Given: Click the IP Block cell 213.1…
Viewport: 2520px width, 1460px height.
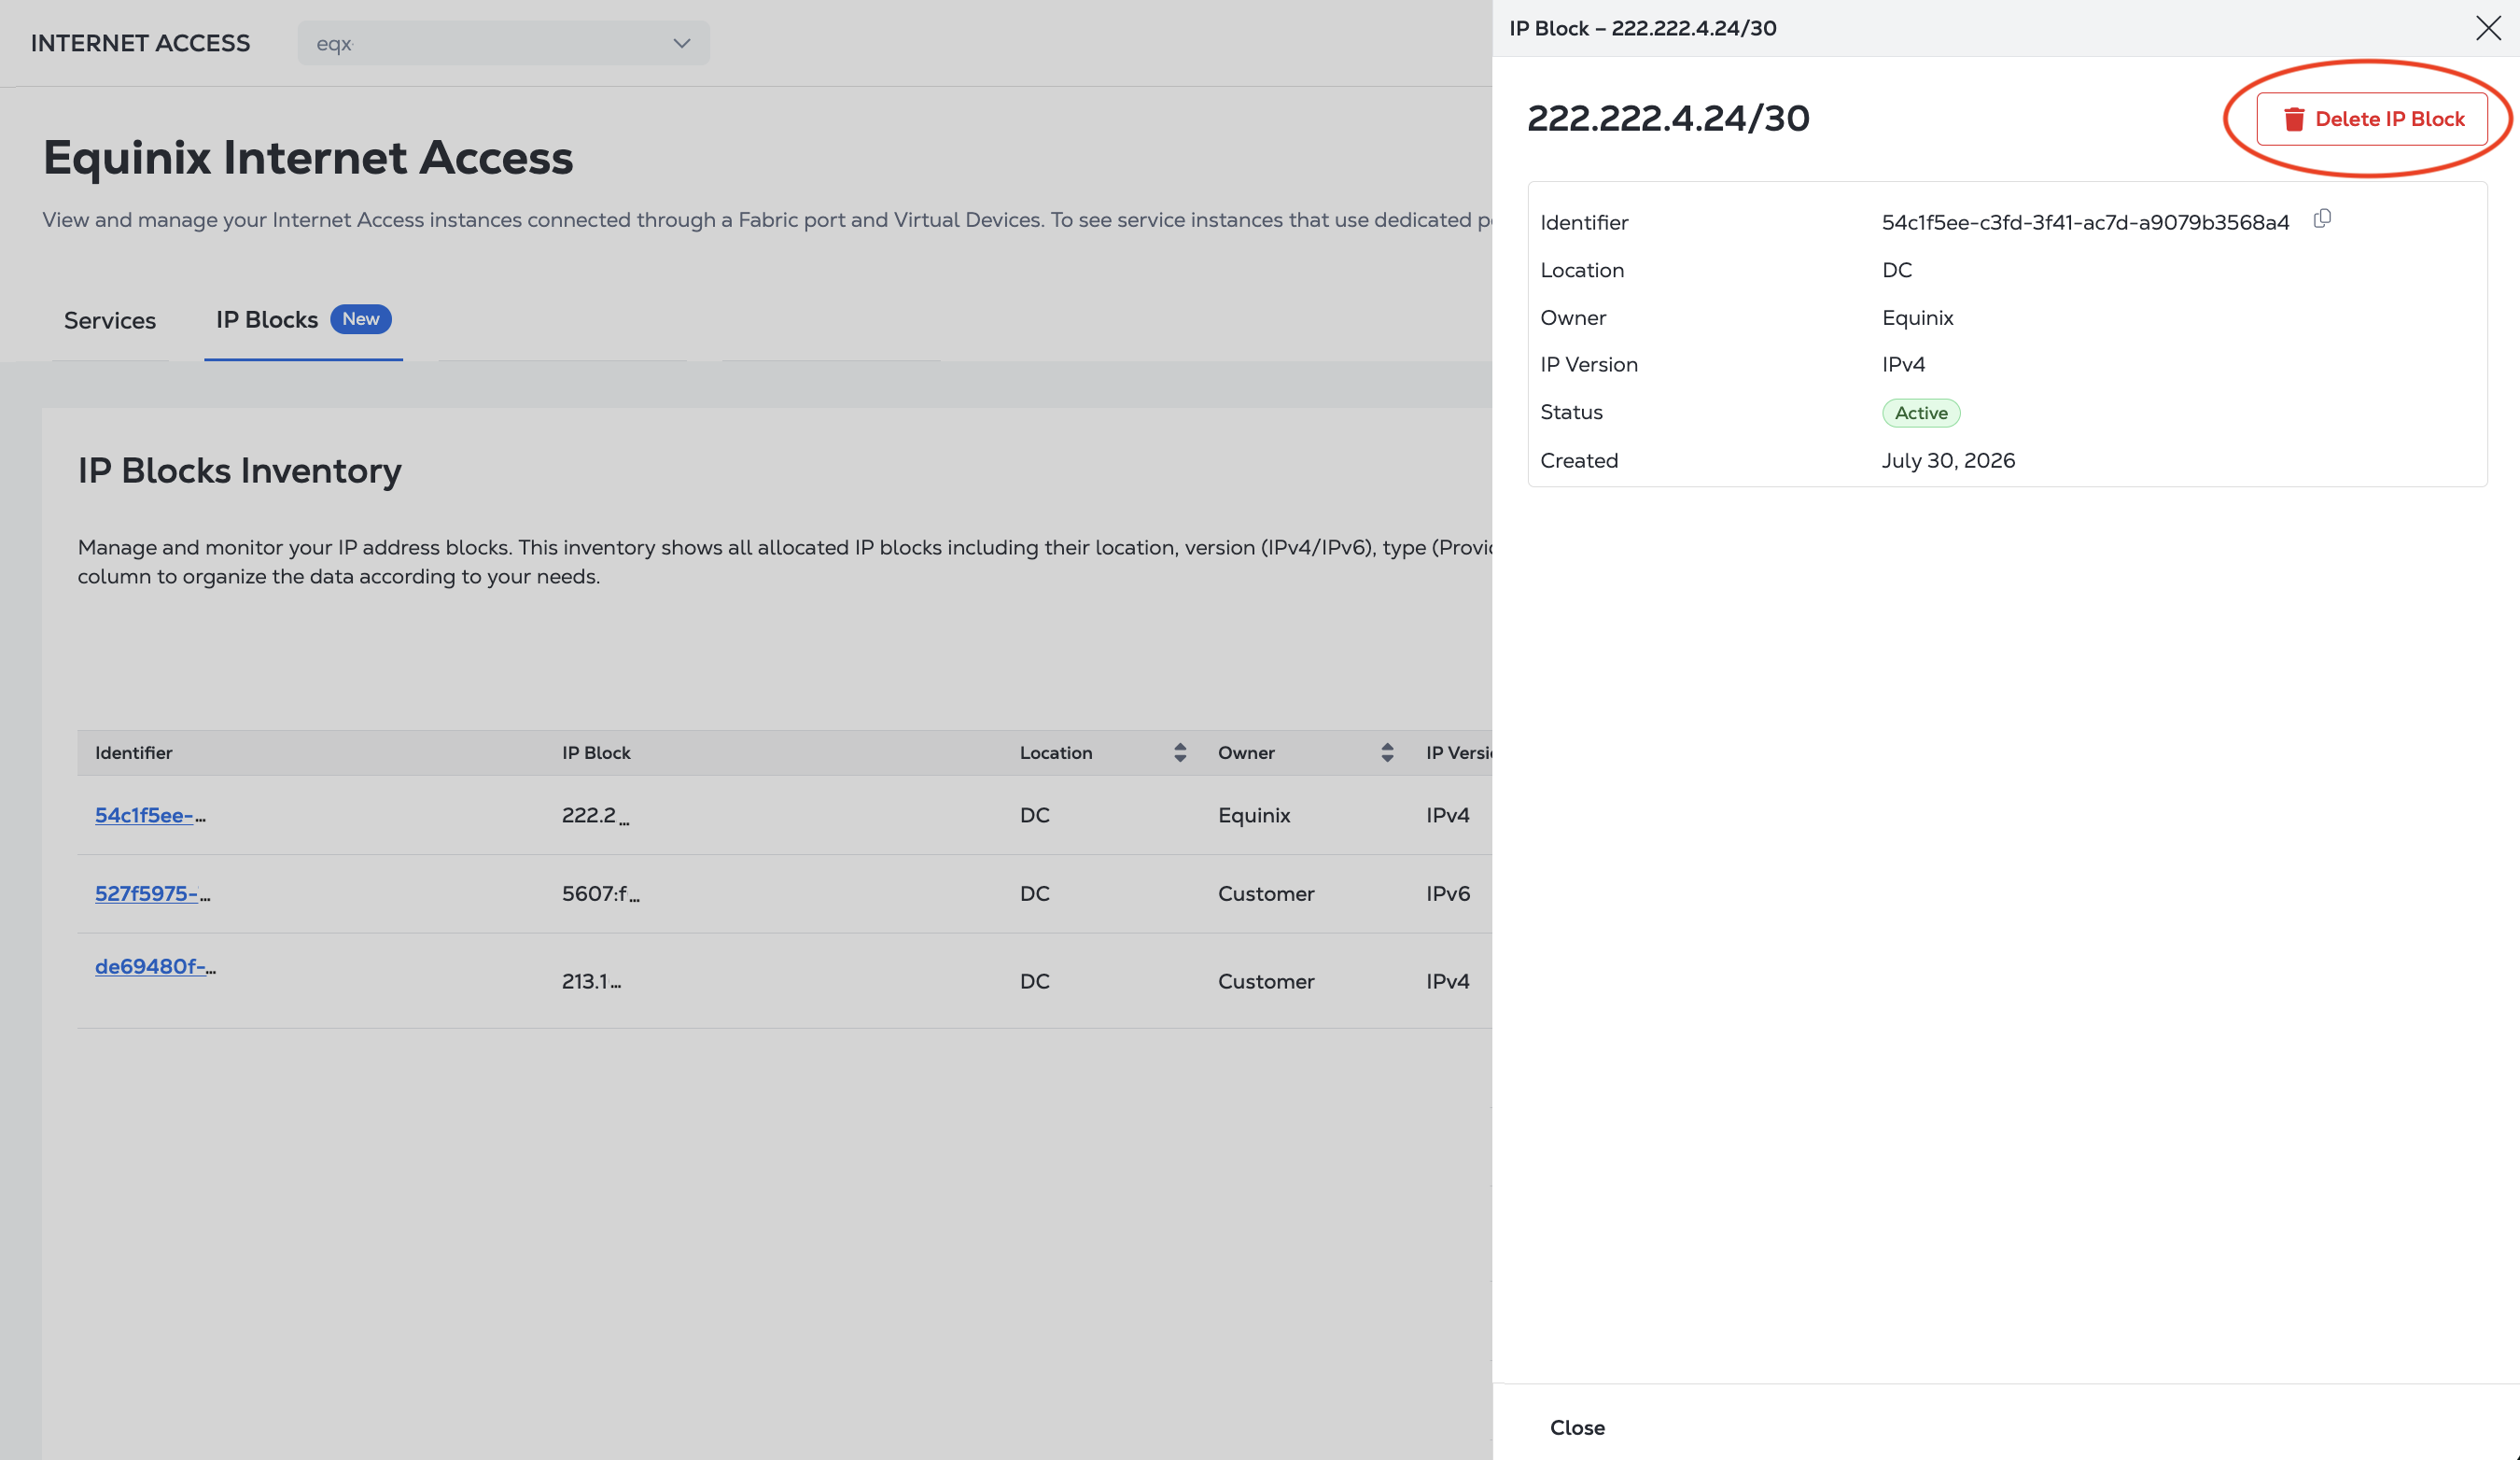Looking at the screenshot, I should click(x=591, y=981).
